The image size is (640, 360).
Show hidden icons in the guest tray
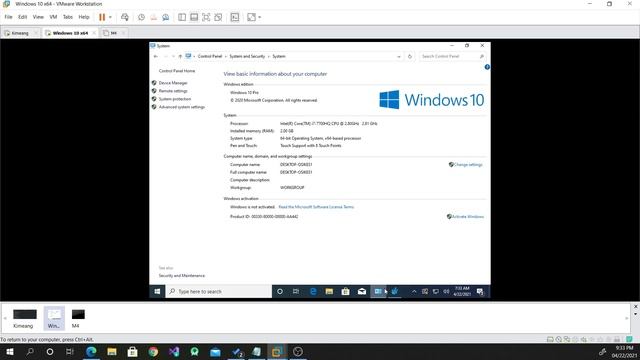(x=414, y=291)
